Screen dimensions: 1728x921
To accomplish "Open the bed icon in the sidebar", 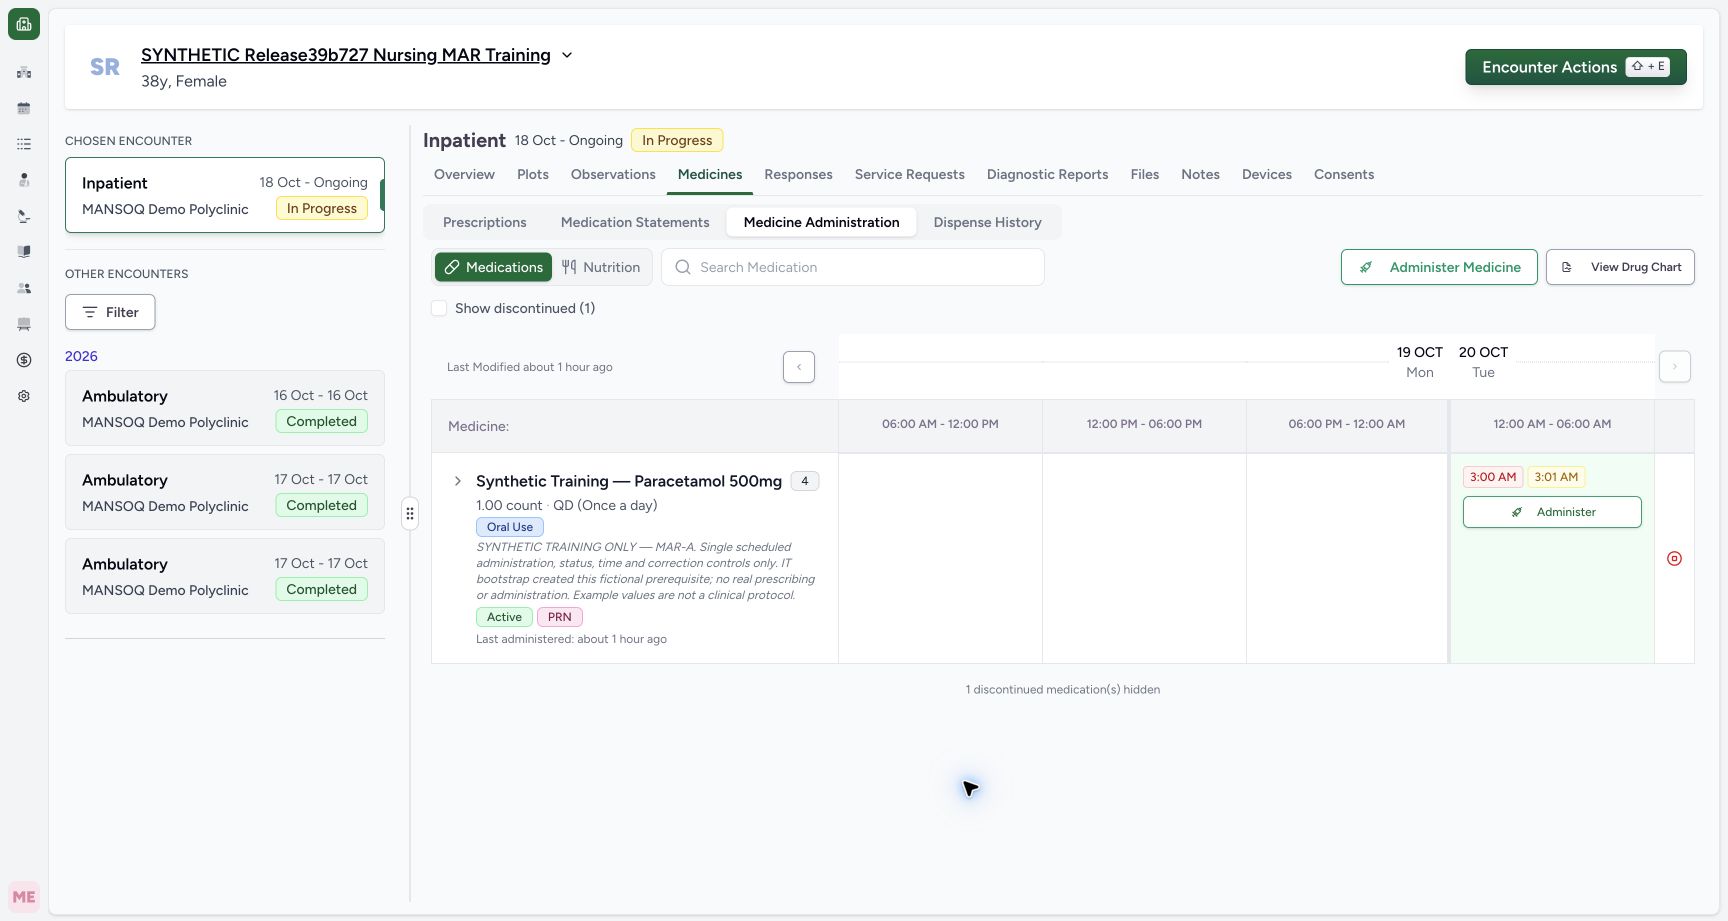I will pyautogui.click(x=24, y=324).
